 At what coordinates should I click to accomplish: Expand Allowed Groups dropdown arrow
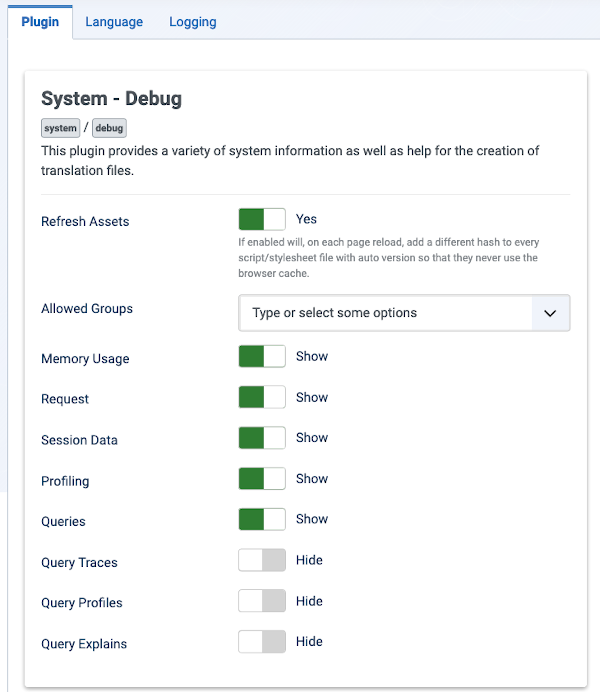pyautogui.click(x=550, y=313)
